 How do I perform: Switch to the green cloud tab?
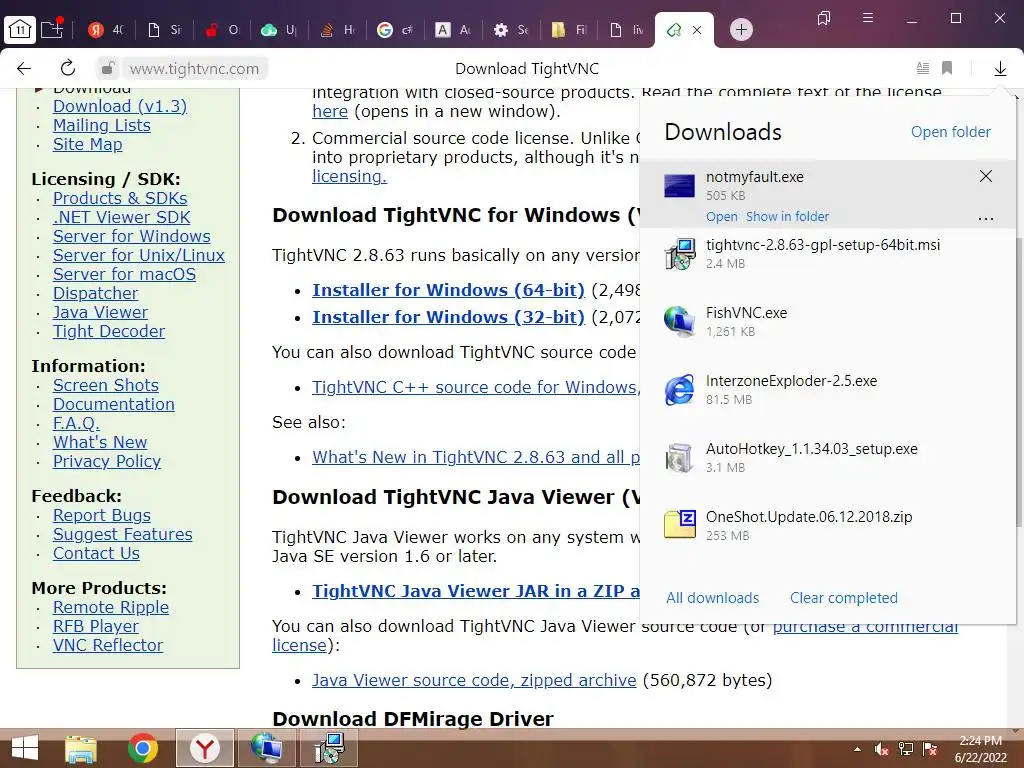pos(281,29)
